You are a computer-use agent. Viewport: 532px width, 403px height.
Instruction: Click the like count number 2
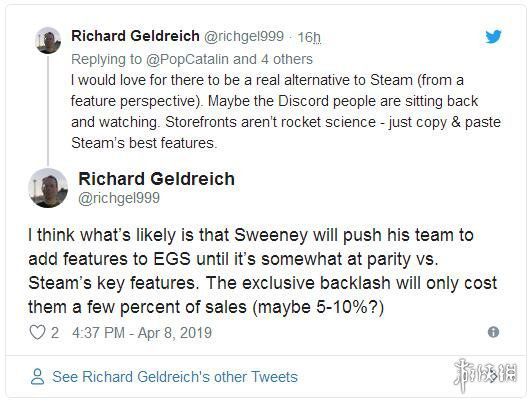(55, 332)
